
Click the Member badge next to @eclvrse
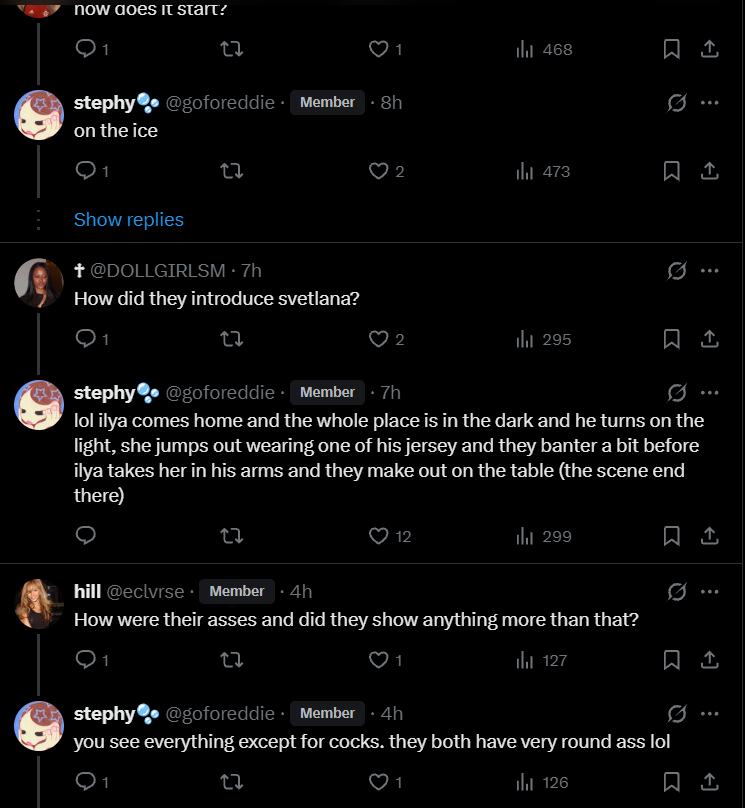237,591
